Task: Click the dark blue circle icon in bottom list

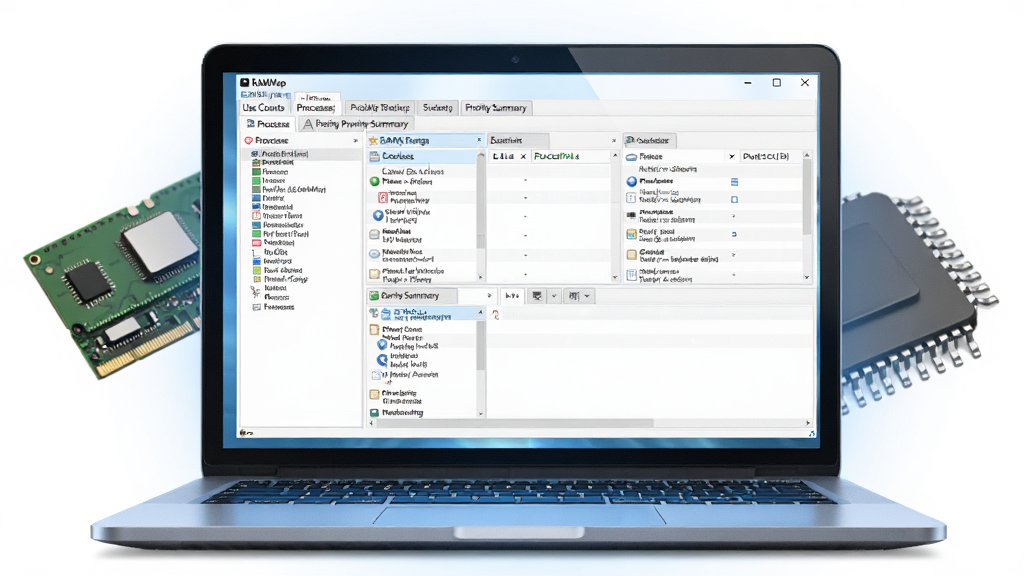Action: pos(382,360)
